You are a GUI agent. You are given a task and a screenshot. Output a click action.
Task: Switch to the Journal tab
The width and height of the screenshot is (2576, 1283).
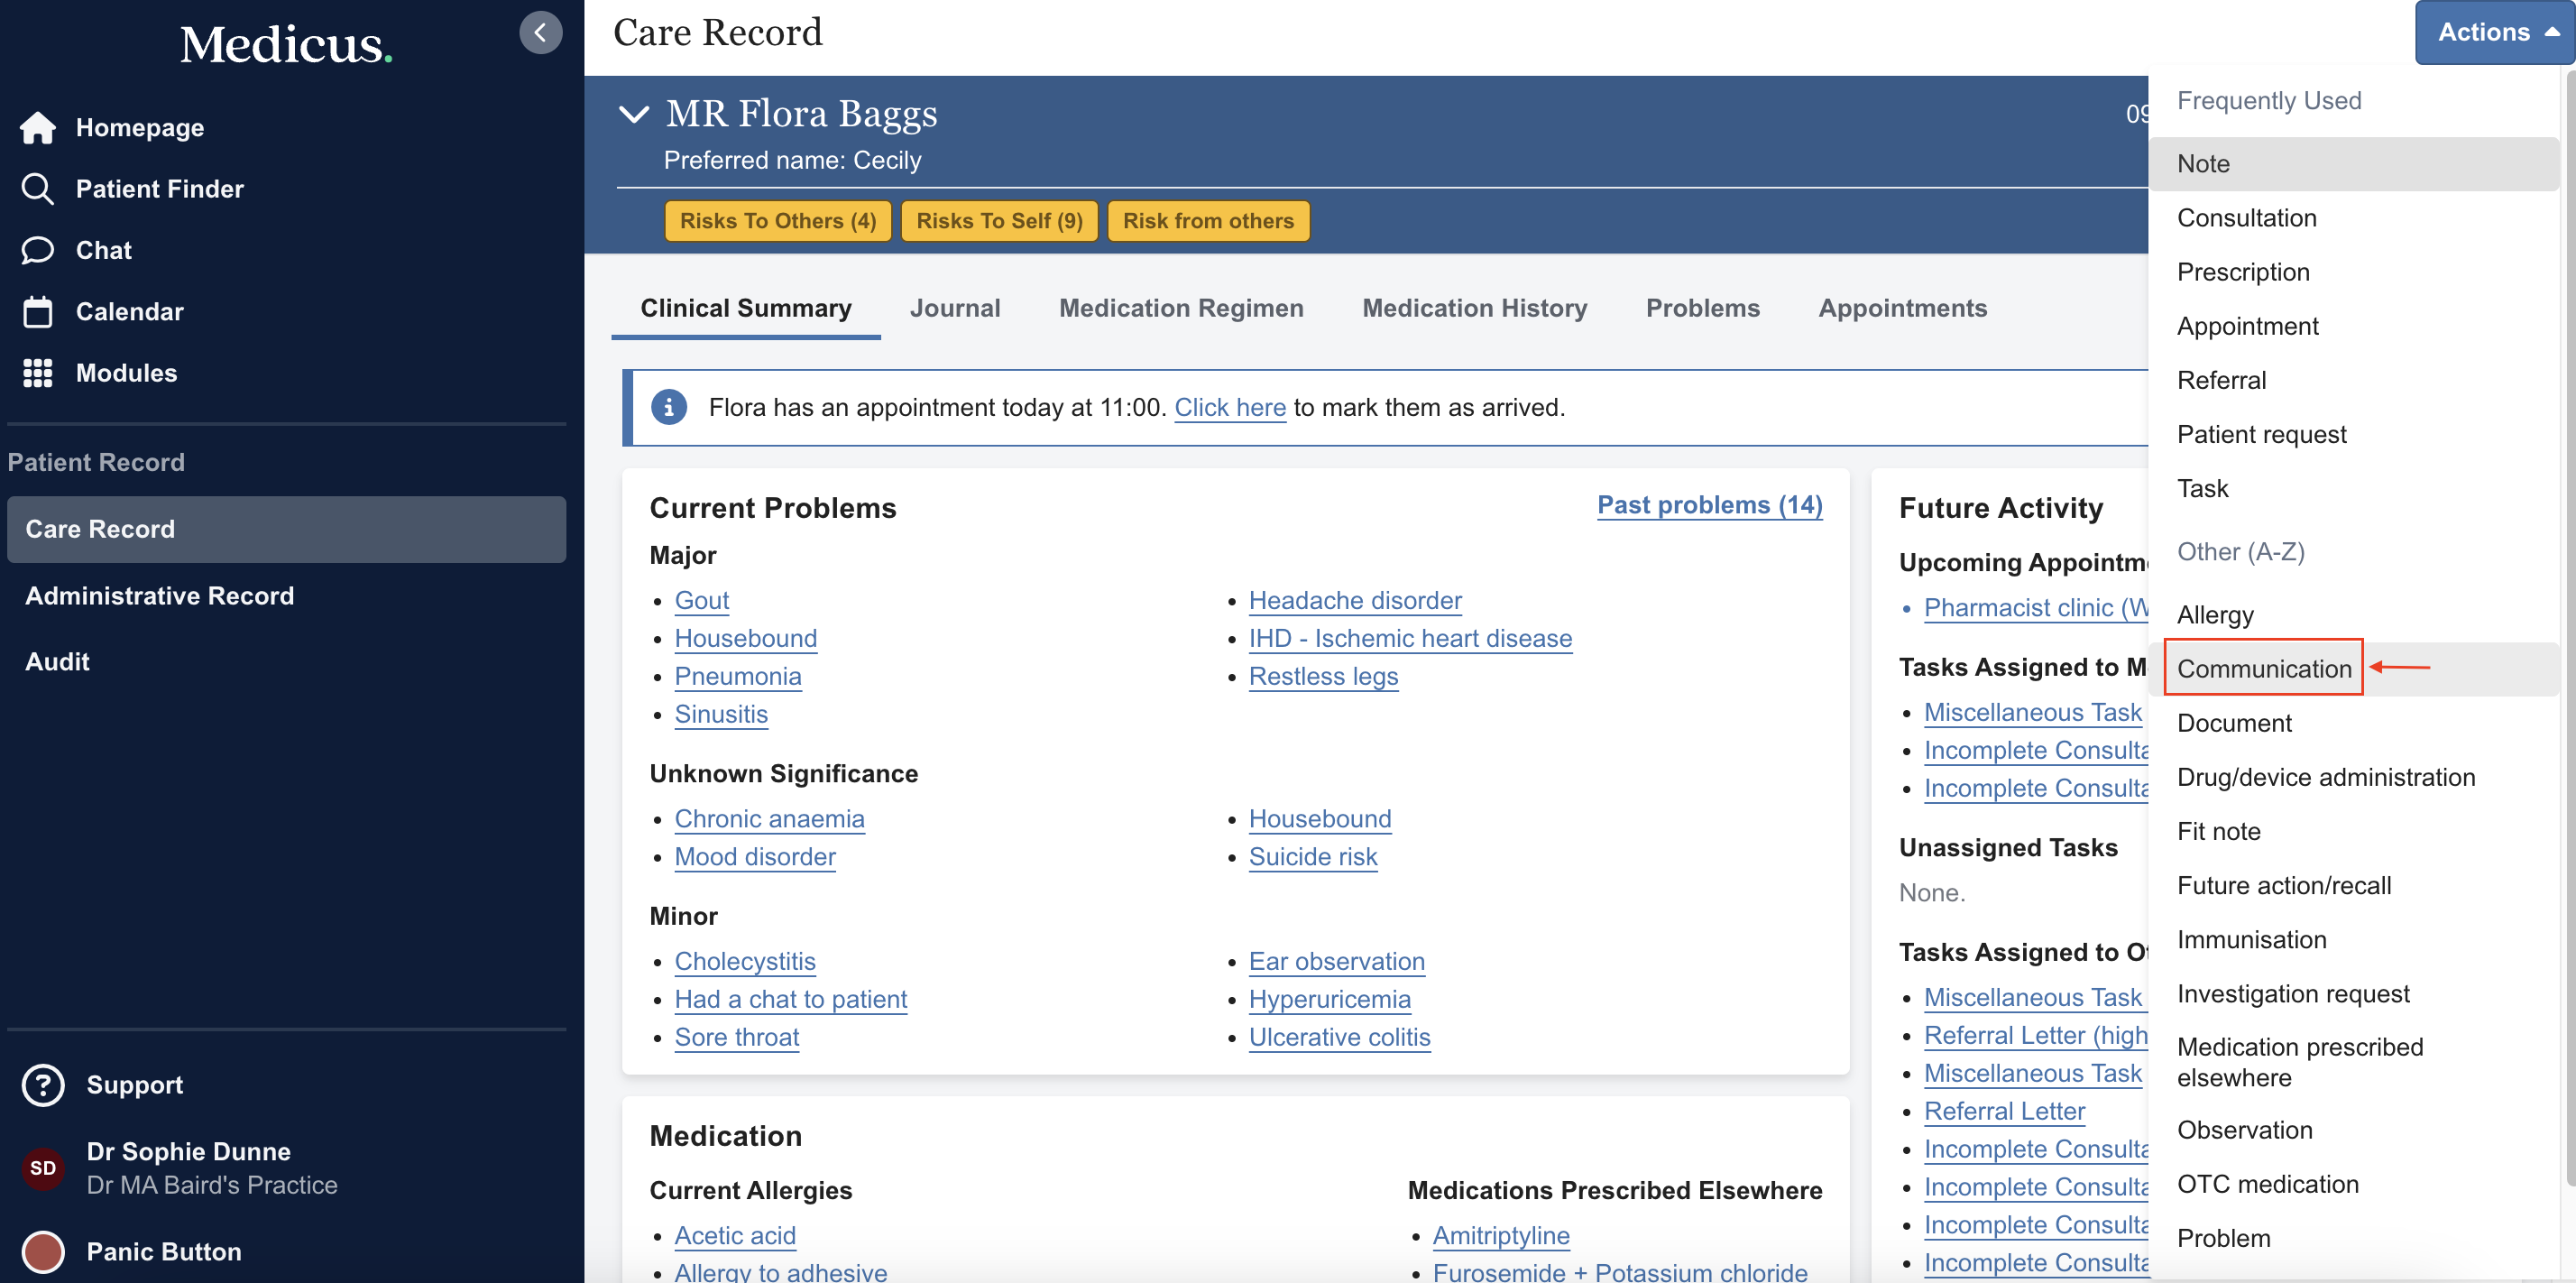954,308
